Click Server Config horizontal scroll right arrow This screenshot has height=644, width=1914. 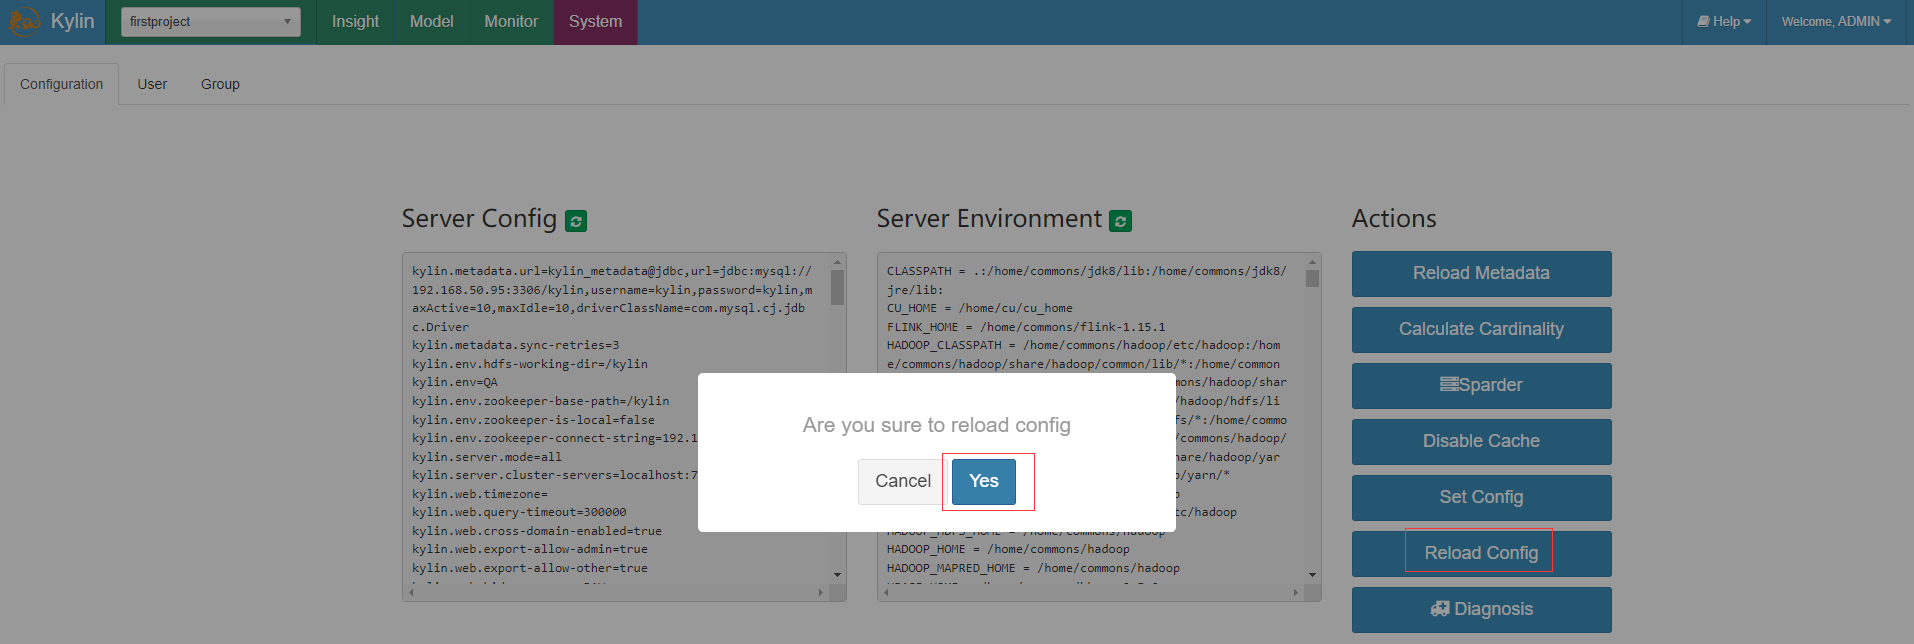(821, 593)
